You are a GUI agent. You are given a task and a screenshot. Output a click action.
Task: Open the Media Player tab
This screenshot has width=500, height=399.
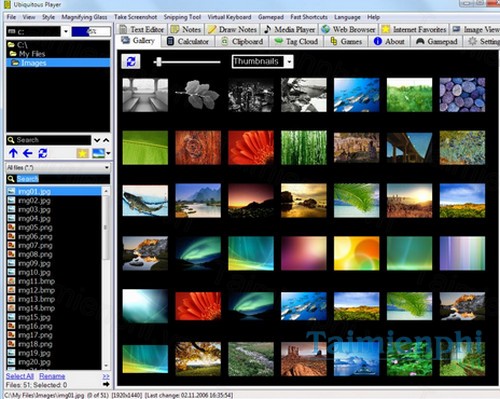tap(289, 29)
